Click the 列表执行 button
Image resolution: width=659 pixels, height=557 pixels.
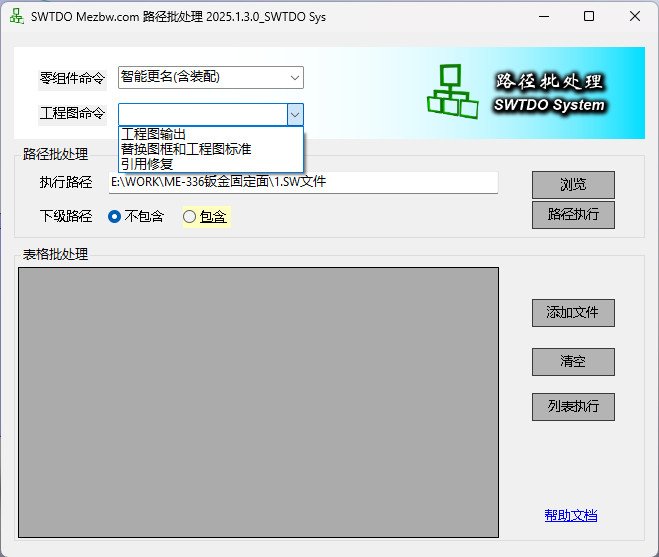point(572,407)
